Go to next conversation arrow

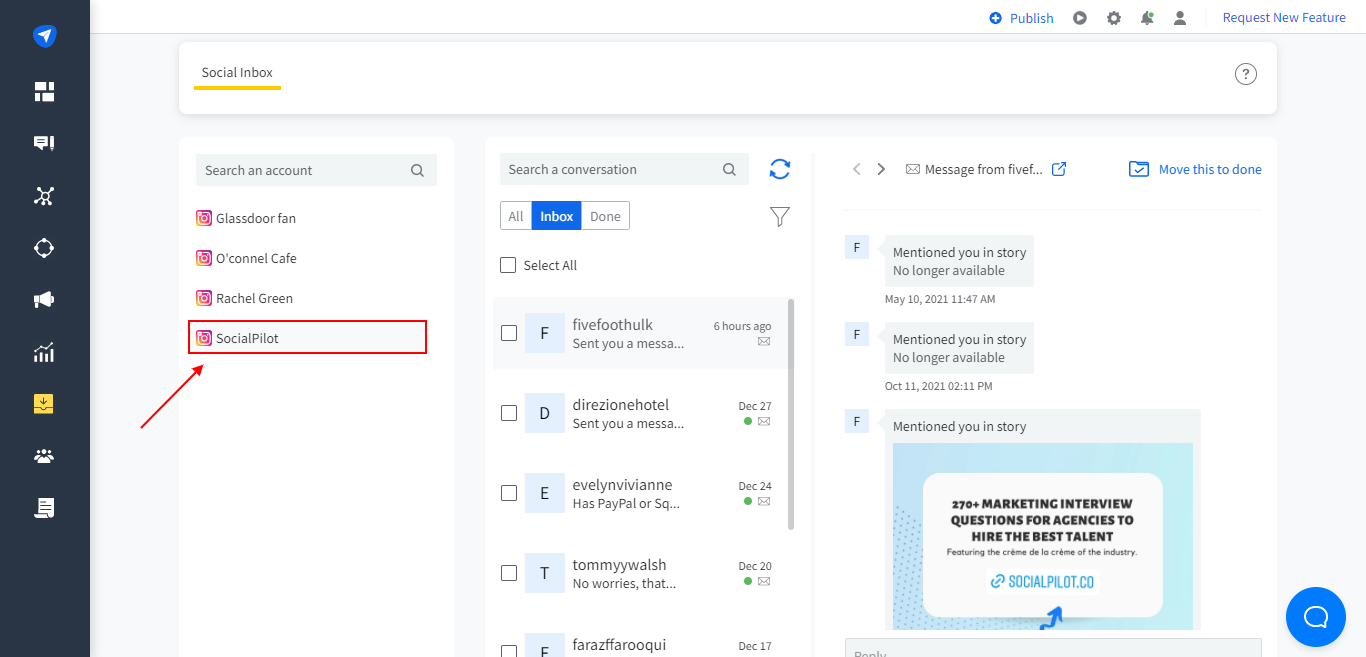point(881,169)
